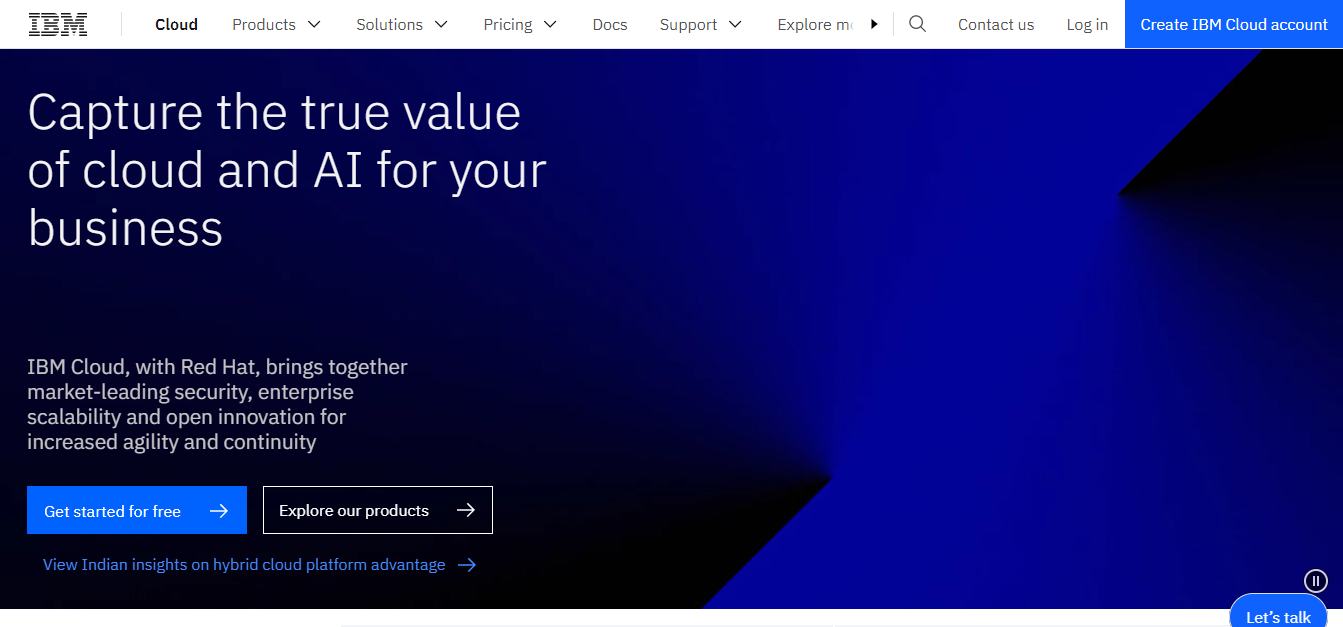Image resolution: width=1343 pixels, height=627 pixels.
Task: Open the Docs menu item
Action: click(x=610, y=24)
